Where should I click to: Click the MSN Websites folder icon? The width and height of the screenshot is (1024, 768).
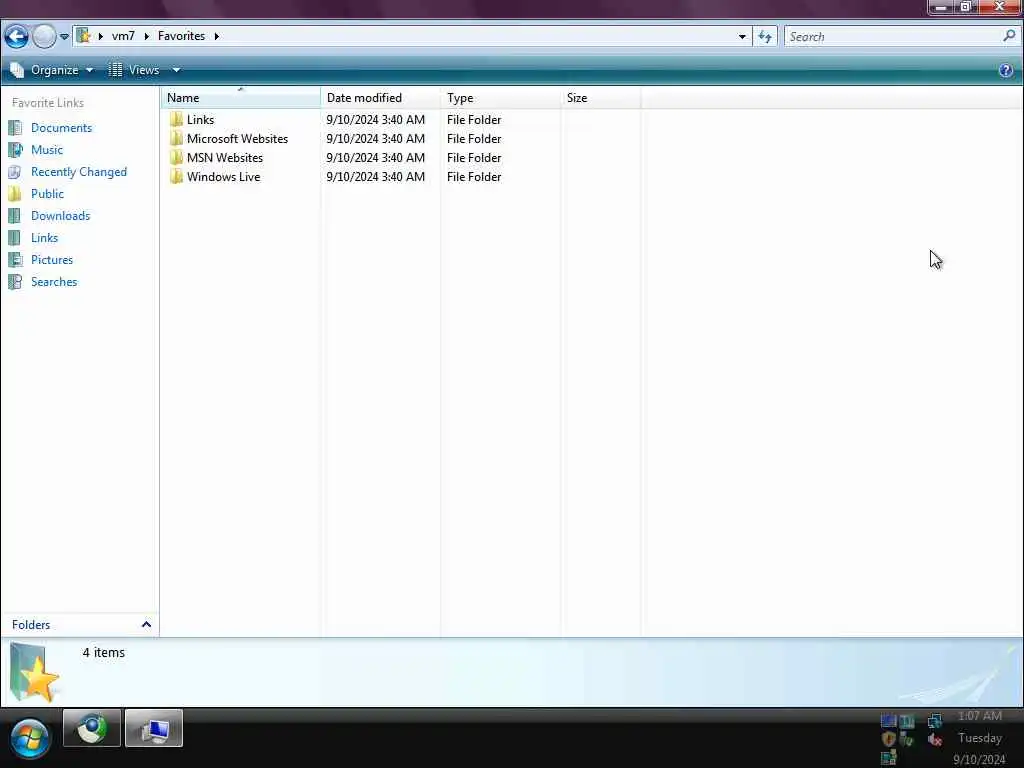[x=176, y=157]
